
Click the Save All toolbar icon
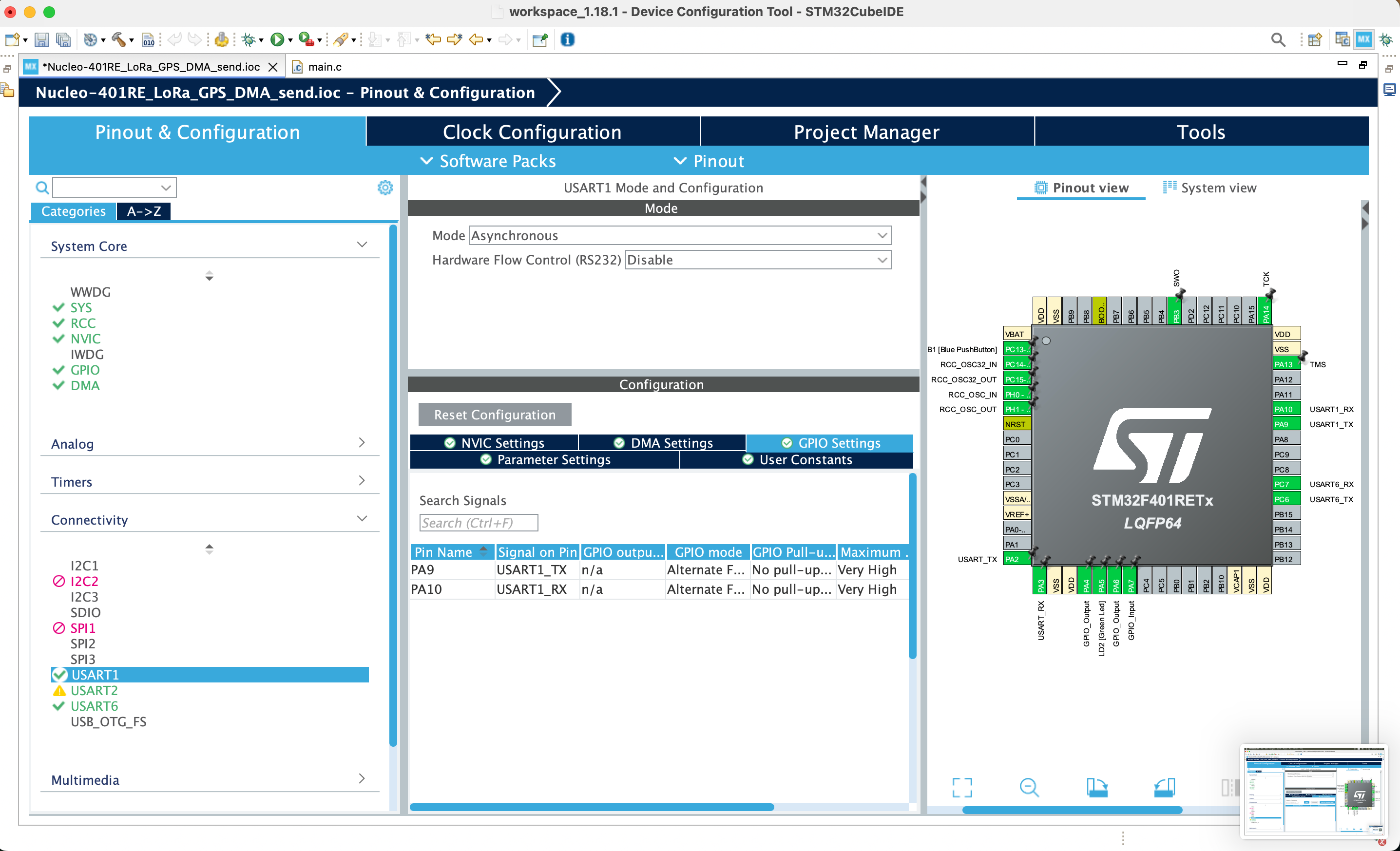tap(63, 40)
